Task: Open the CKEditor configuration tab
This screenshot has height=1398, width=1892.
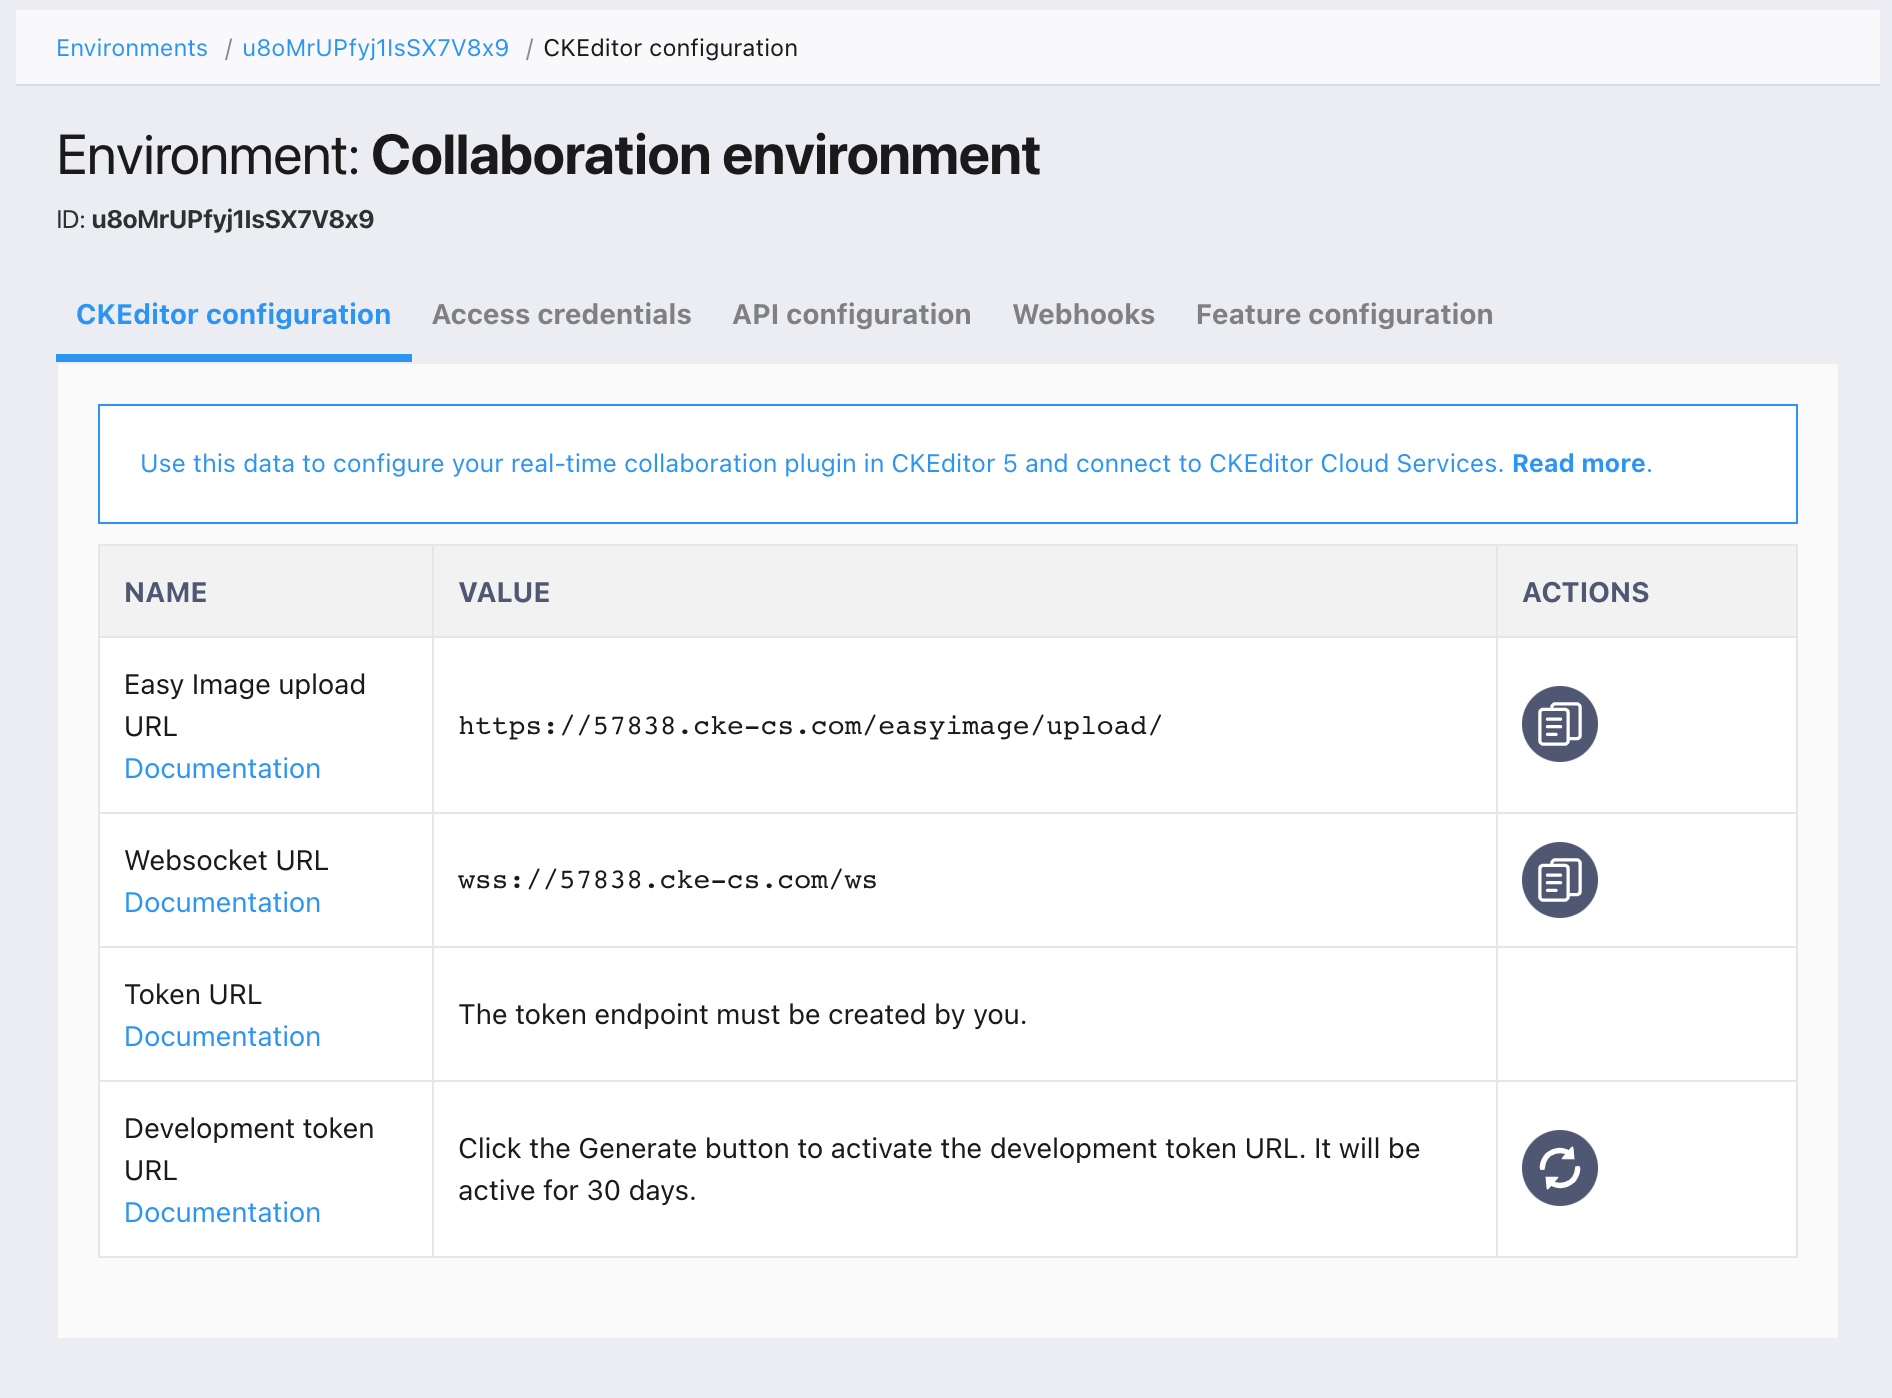Action: tap(233, 314)
